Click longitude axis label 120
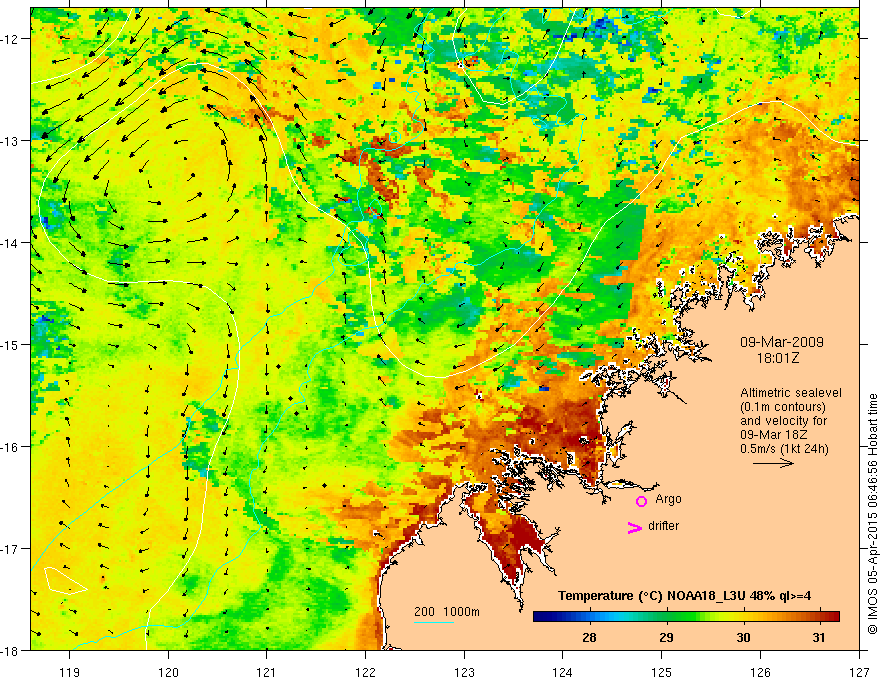Viewport: 880px width, 680px height. point(168,672)
